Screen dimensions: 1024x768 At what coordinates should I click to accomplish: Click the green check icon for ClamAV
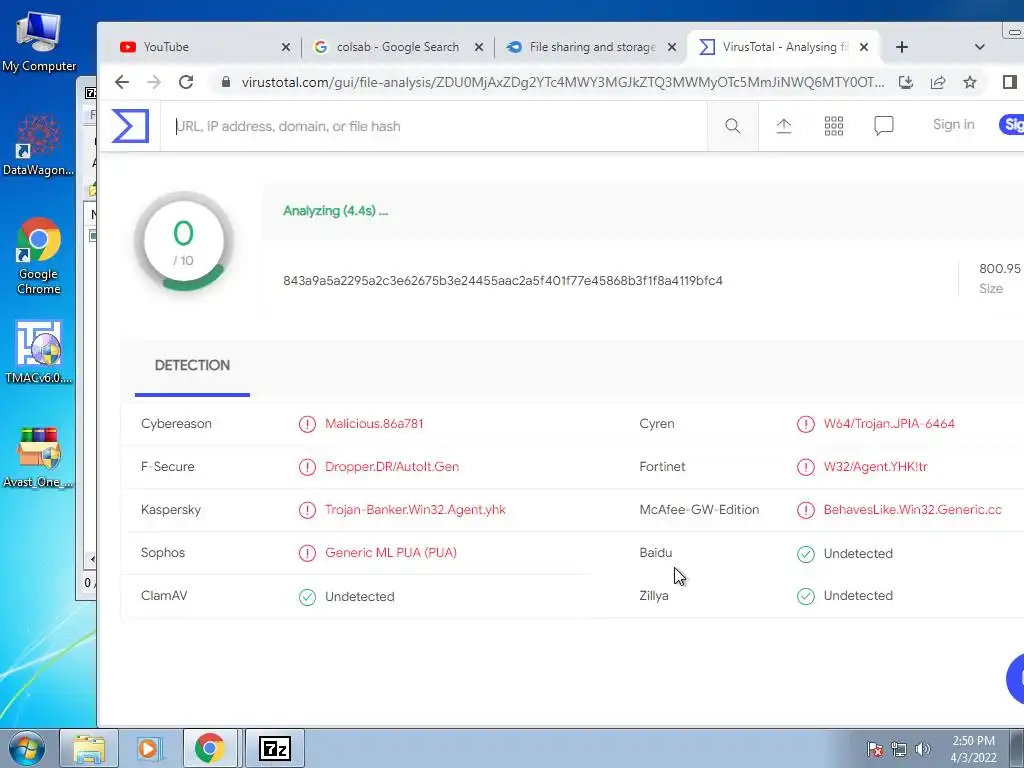pos(307,597)
